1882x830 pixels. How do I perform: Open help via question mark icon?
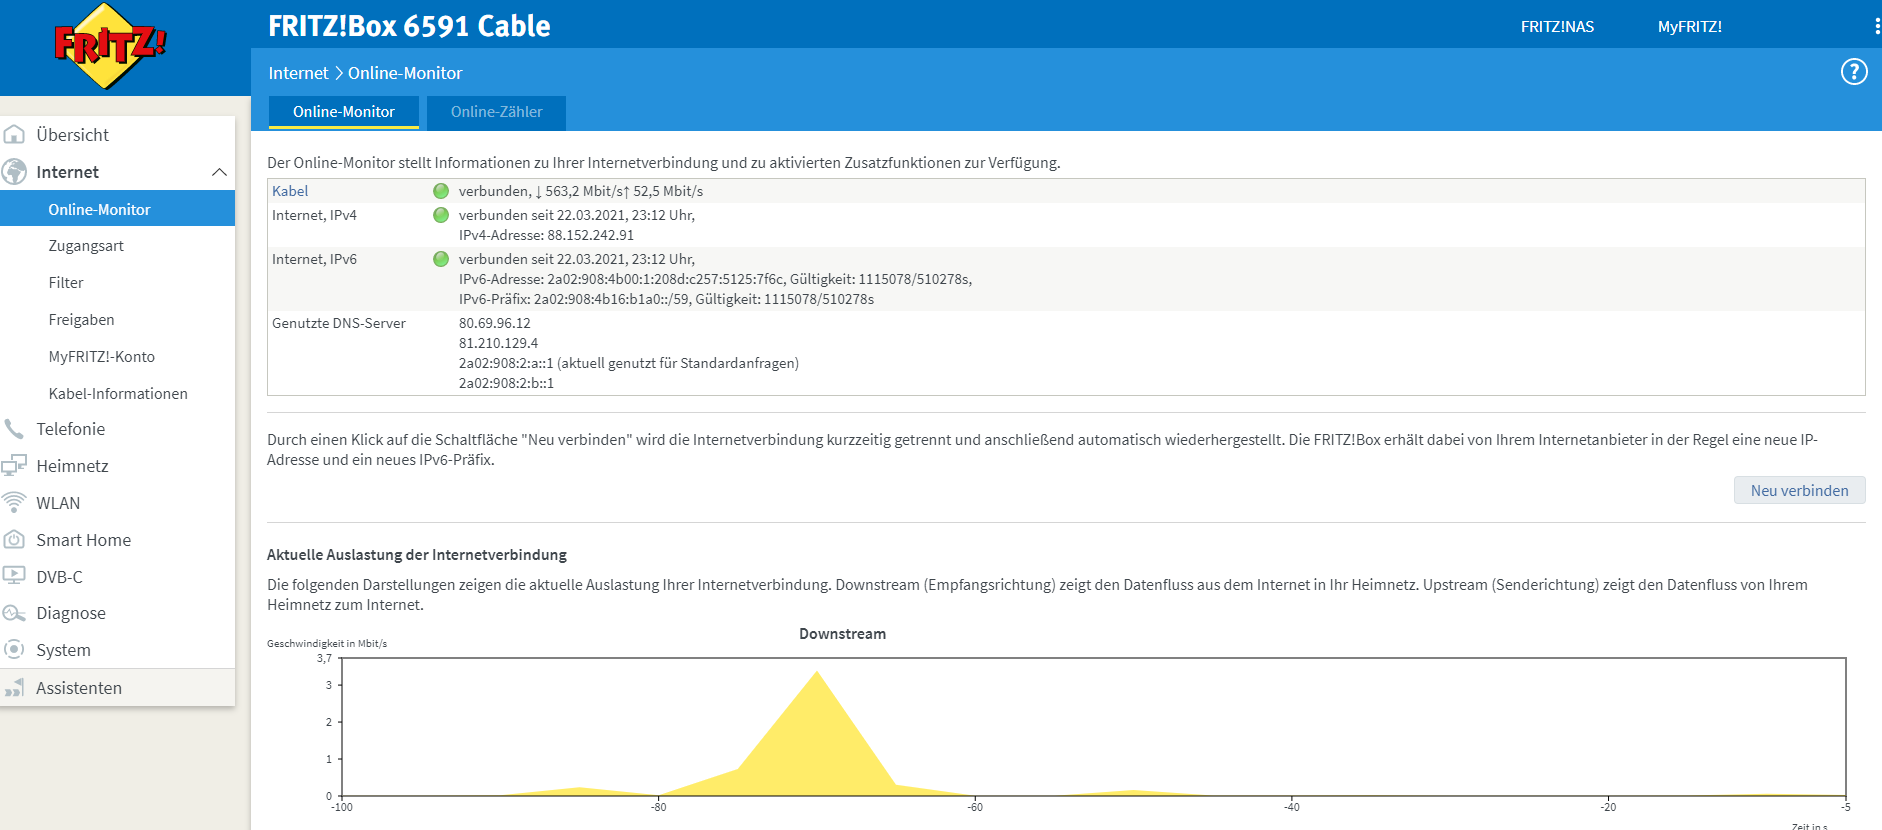pyautogui.click(x=1854, y=72)
